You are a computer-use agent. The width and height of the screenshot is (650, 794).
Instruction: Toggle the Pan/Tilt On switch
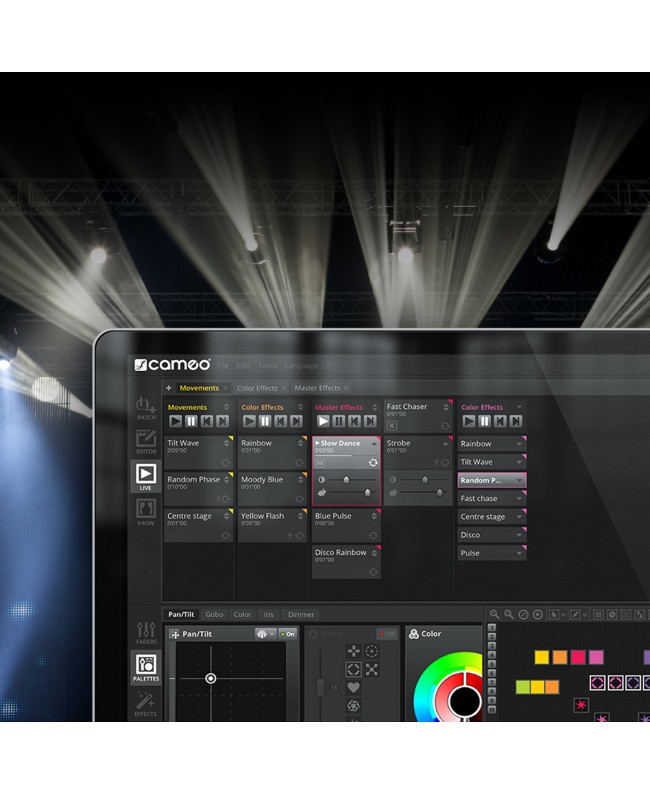(x=288, y=634)
